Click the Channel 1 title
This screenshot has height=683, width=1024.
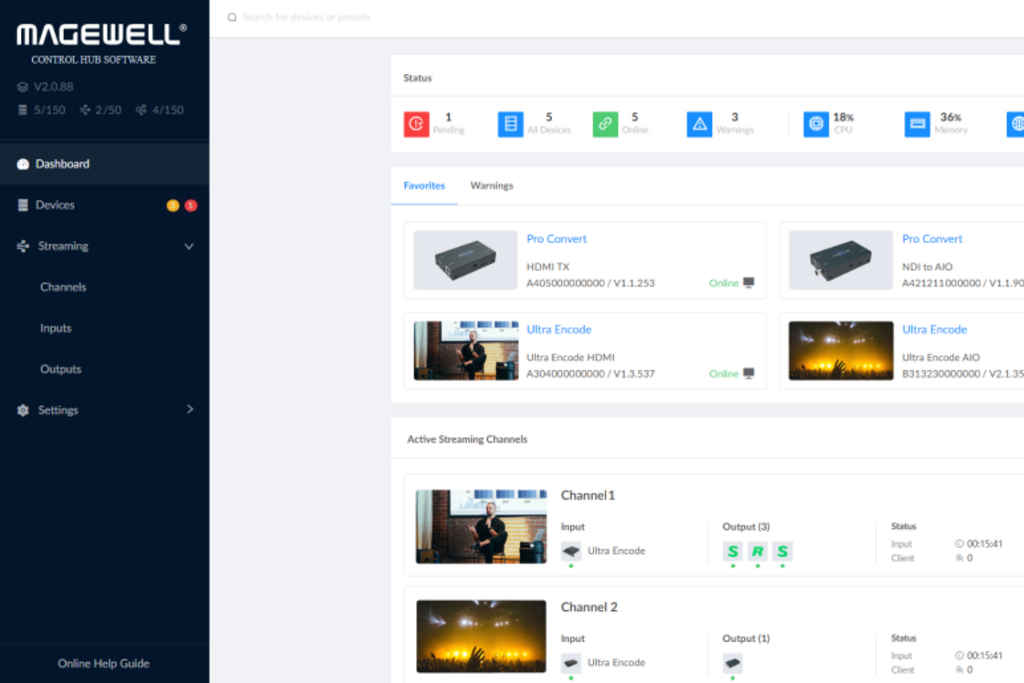pos(588,496)
